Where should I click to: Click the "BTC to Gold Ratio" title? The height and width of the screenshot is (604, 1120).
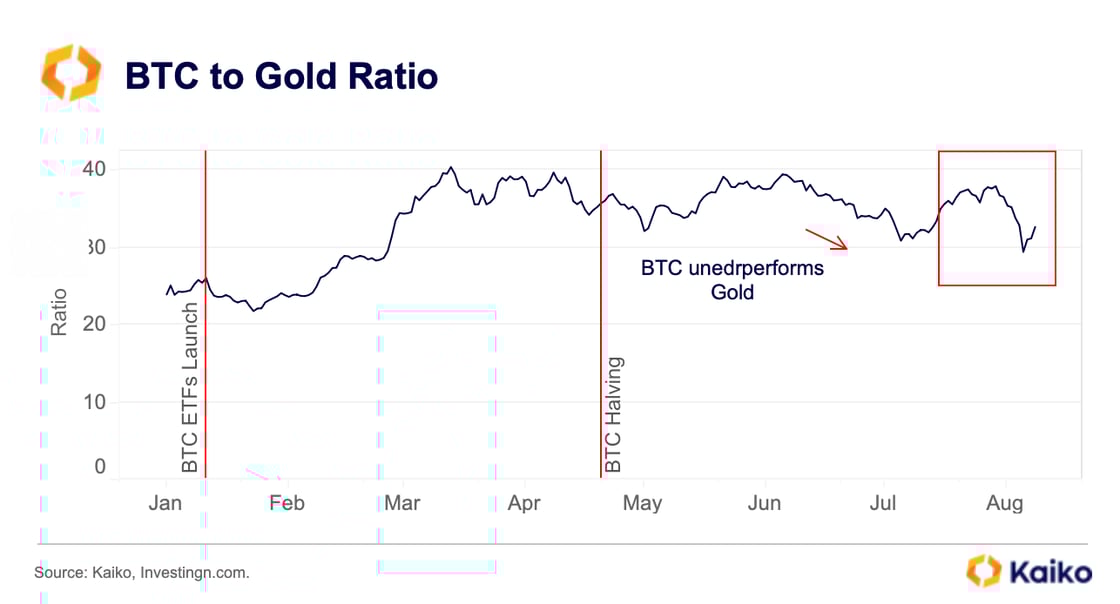coord(280,76)
